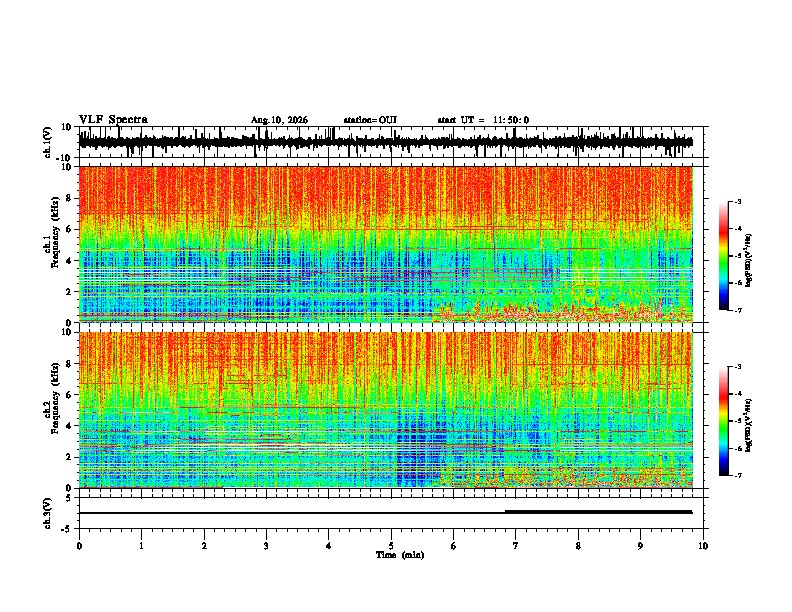792x612 pixels.
Task: Click the time axis tick label "9"
Action: click(x=640, y=546)
